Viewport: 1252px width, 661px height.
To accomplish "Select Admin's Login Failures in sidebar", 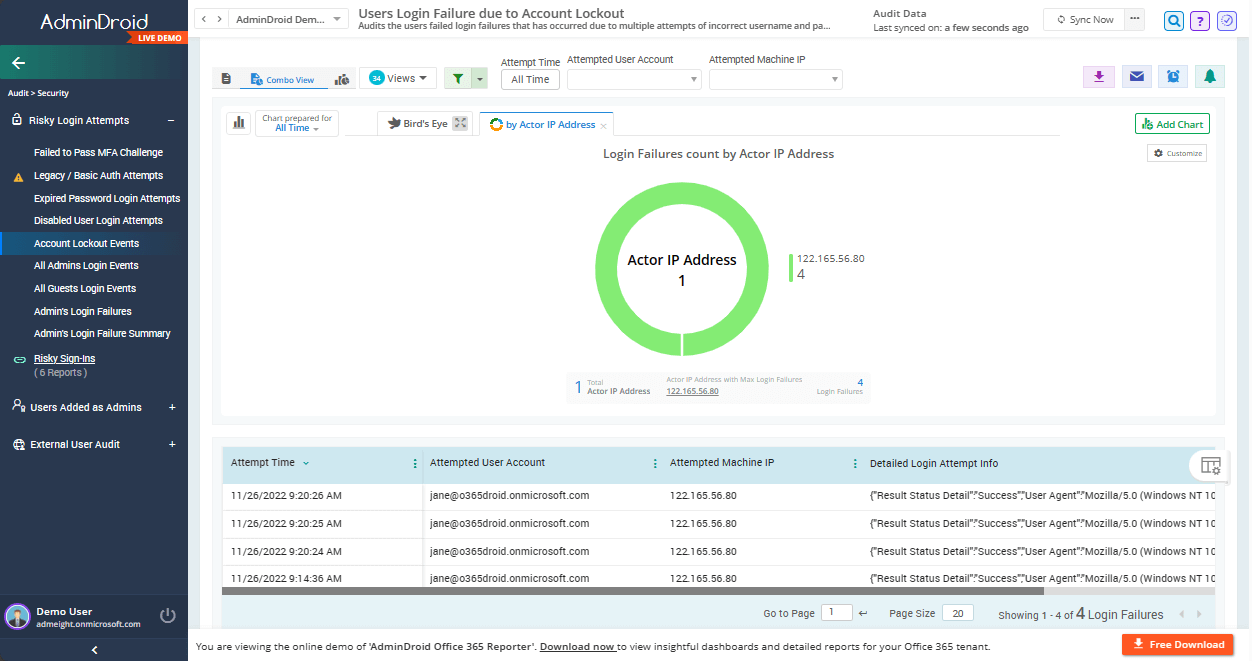I will pos(83,311).
